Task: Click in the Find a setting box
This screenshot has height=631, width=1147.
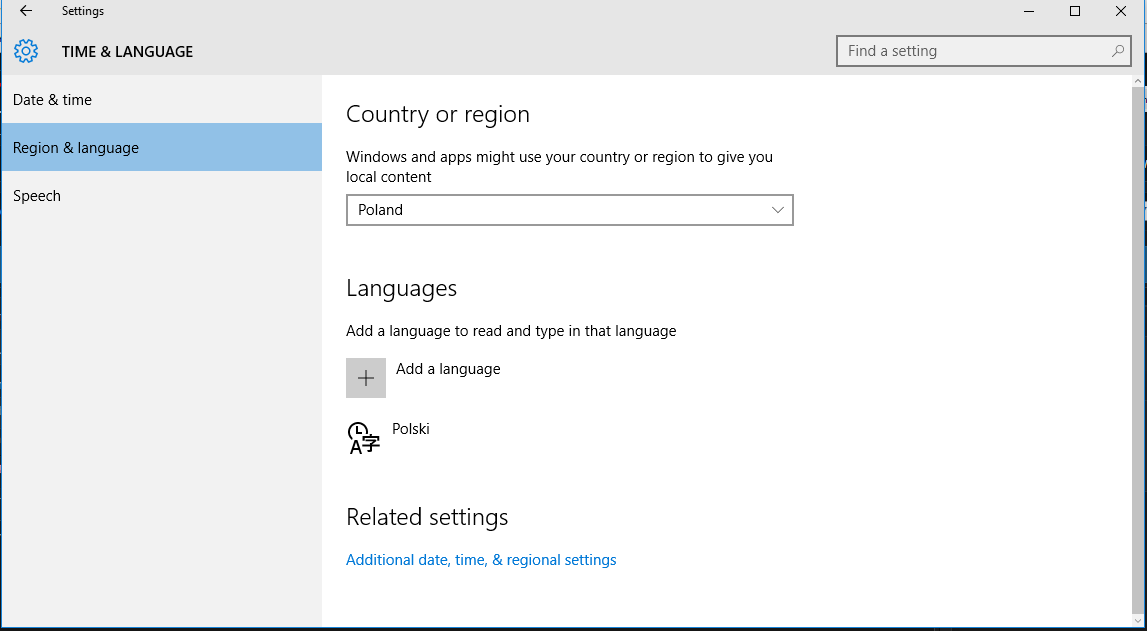Action: 983,51
